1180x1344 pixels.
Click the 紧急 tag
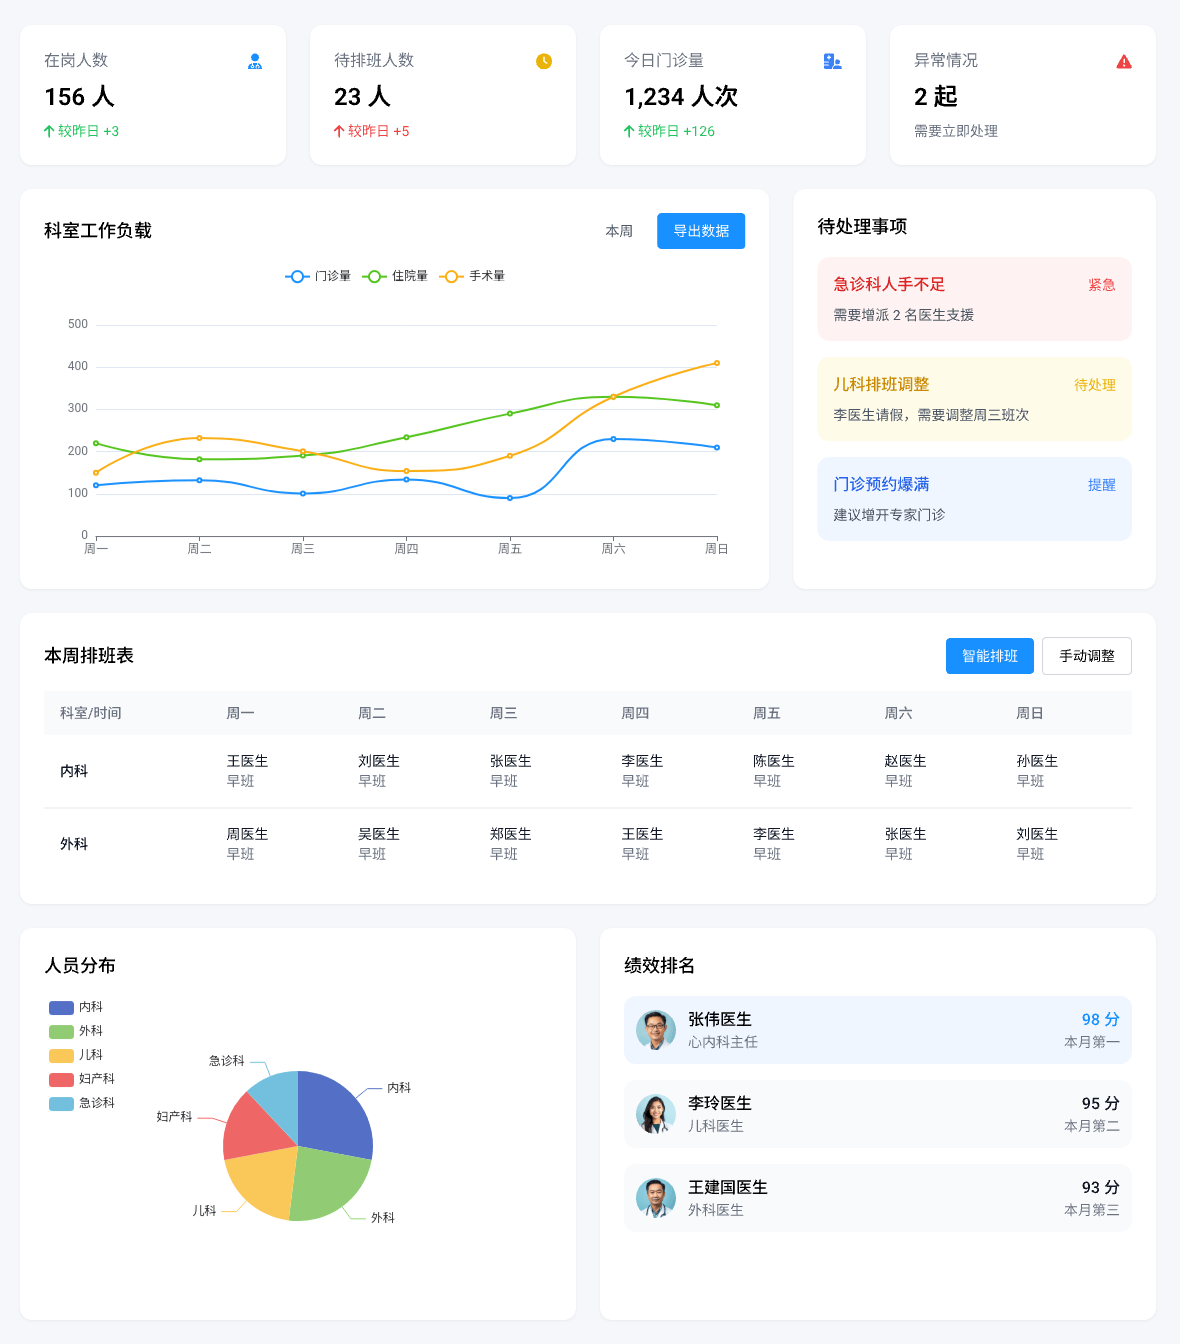coord(1102,285)
